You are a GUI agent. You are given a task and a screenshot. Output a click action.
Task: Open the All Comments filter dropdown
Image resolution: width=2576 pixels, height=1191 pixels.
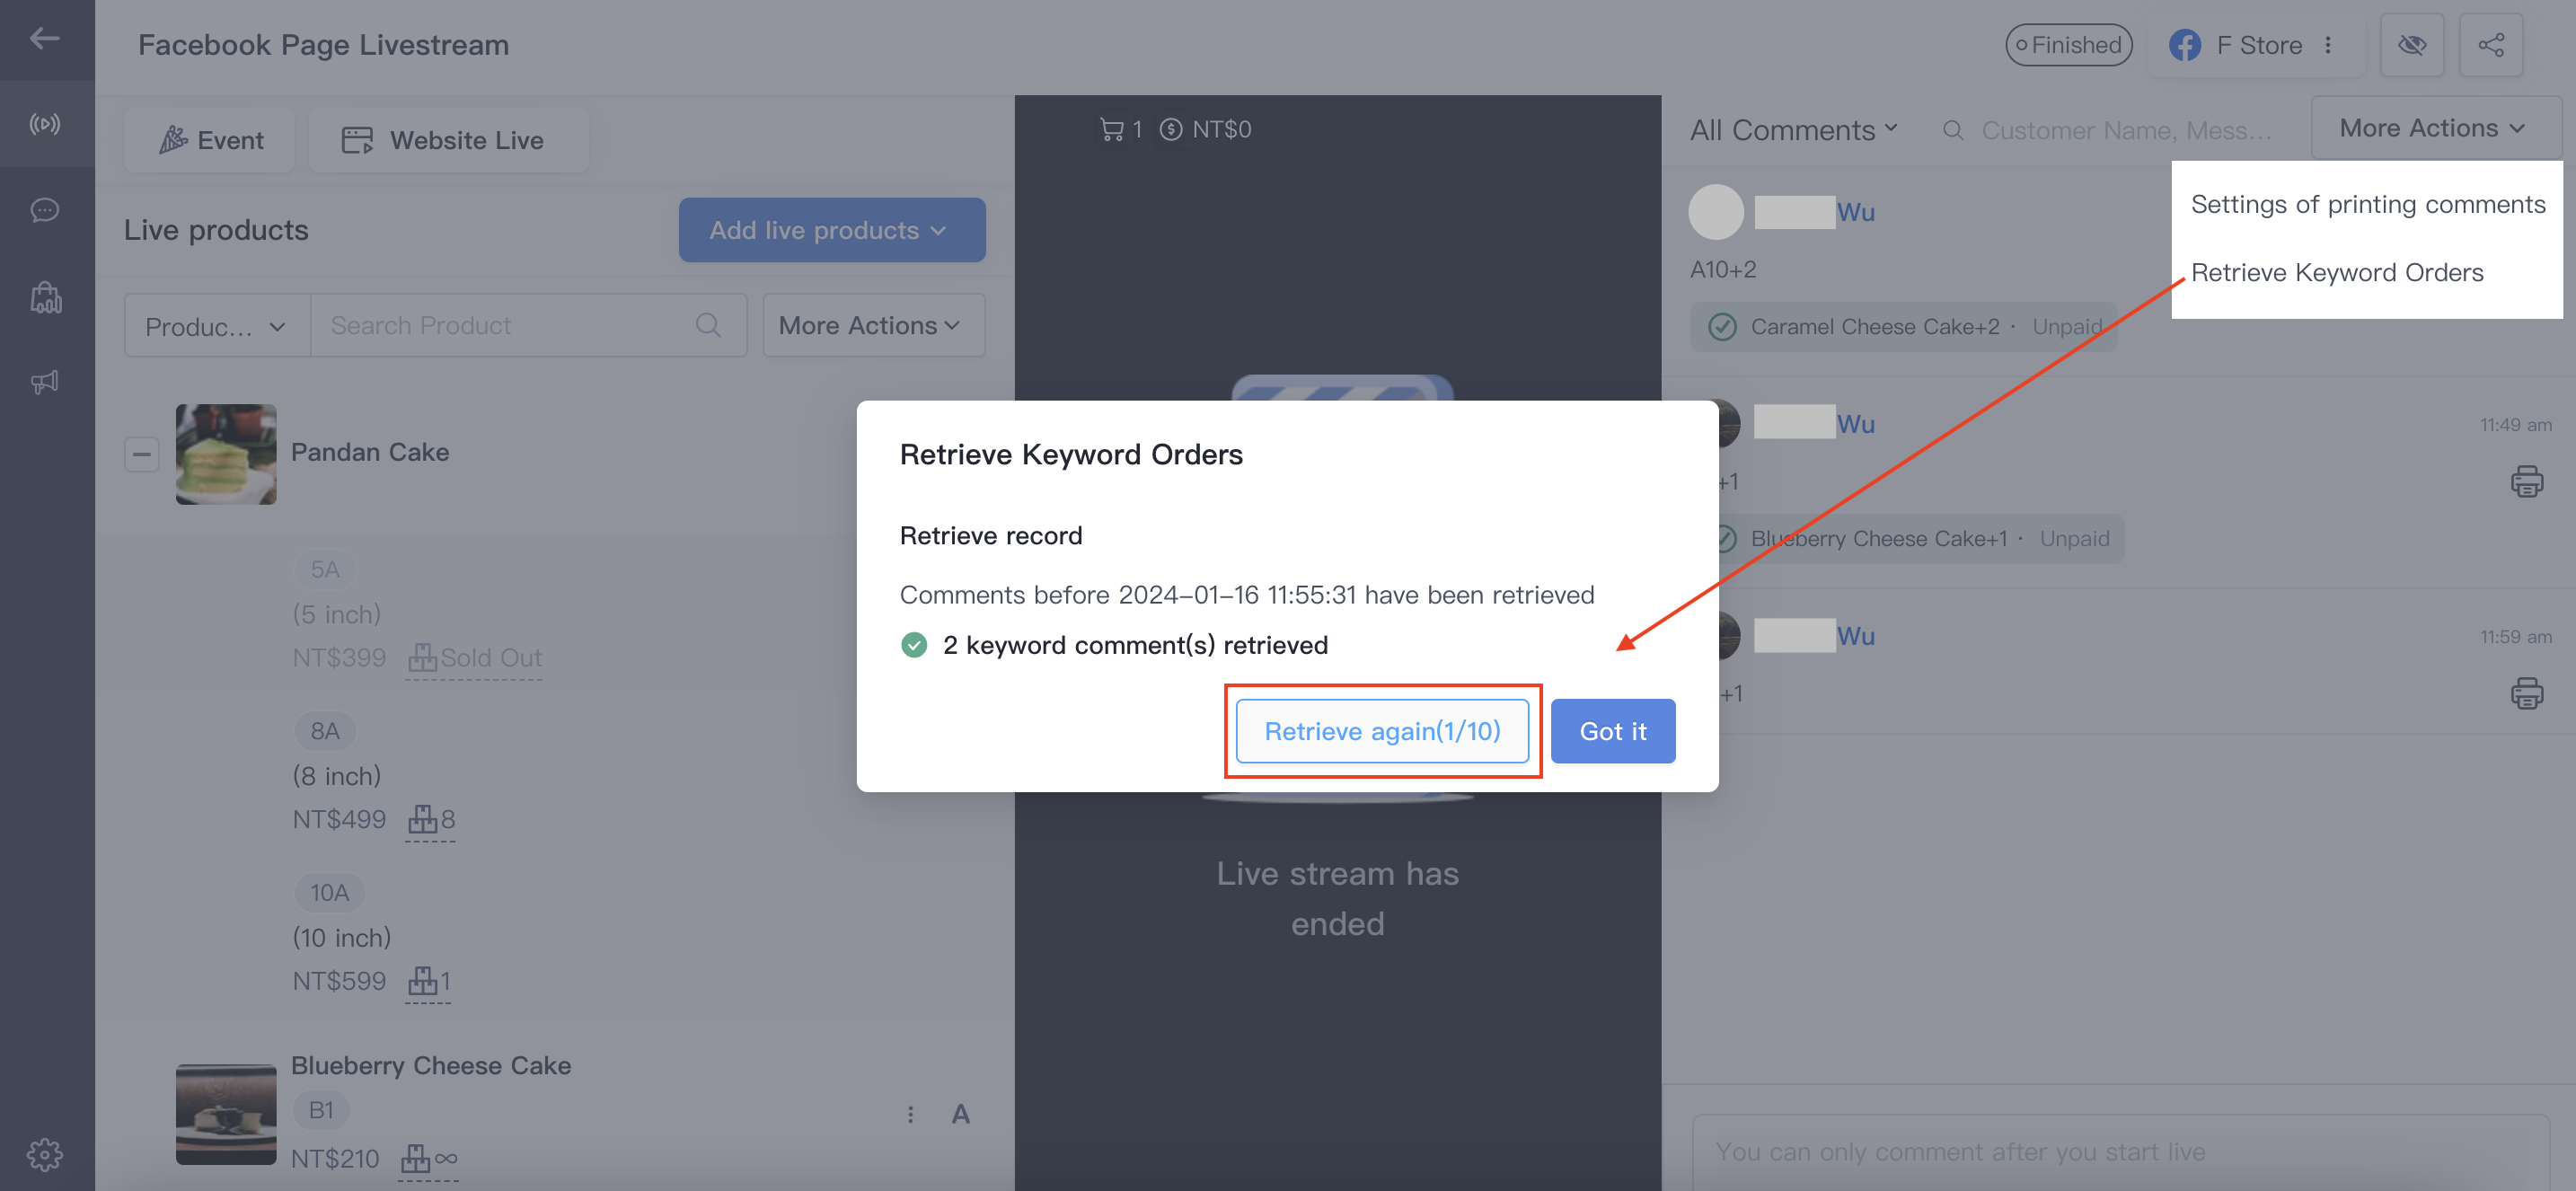(x=1793, y=130)
